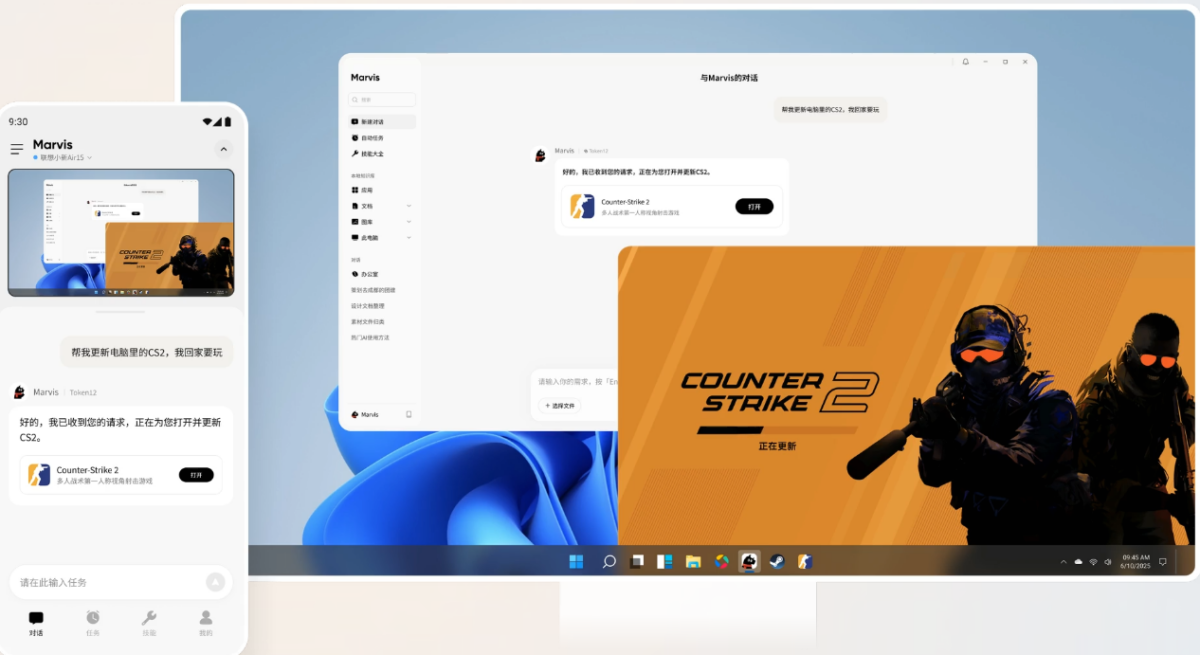Open the Windows Start menu
The image size is (1200, 655).
(576, 561)
